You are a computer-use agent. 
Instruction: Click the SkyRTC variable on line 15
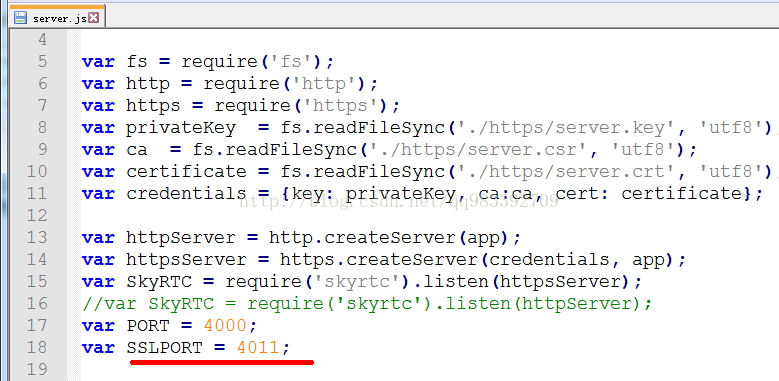(x=159, y=282)
